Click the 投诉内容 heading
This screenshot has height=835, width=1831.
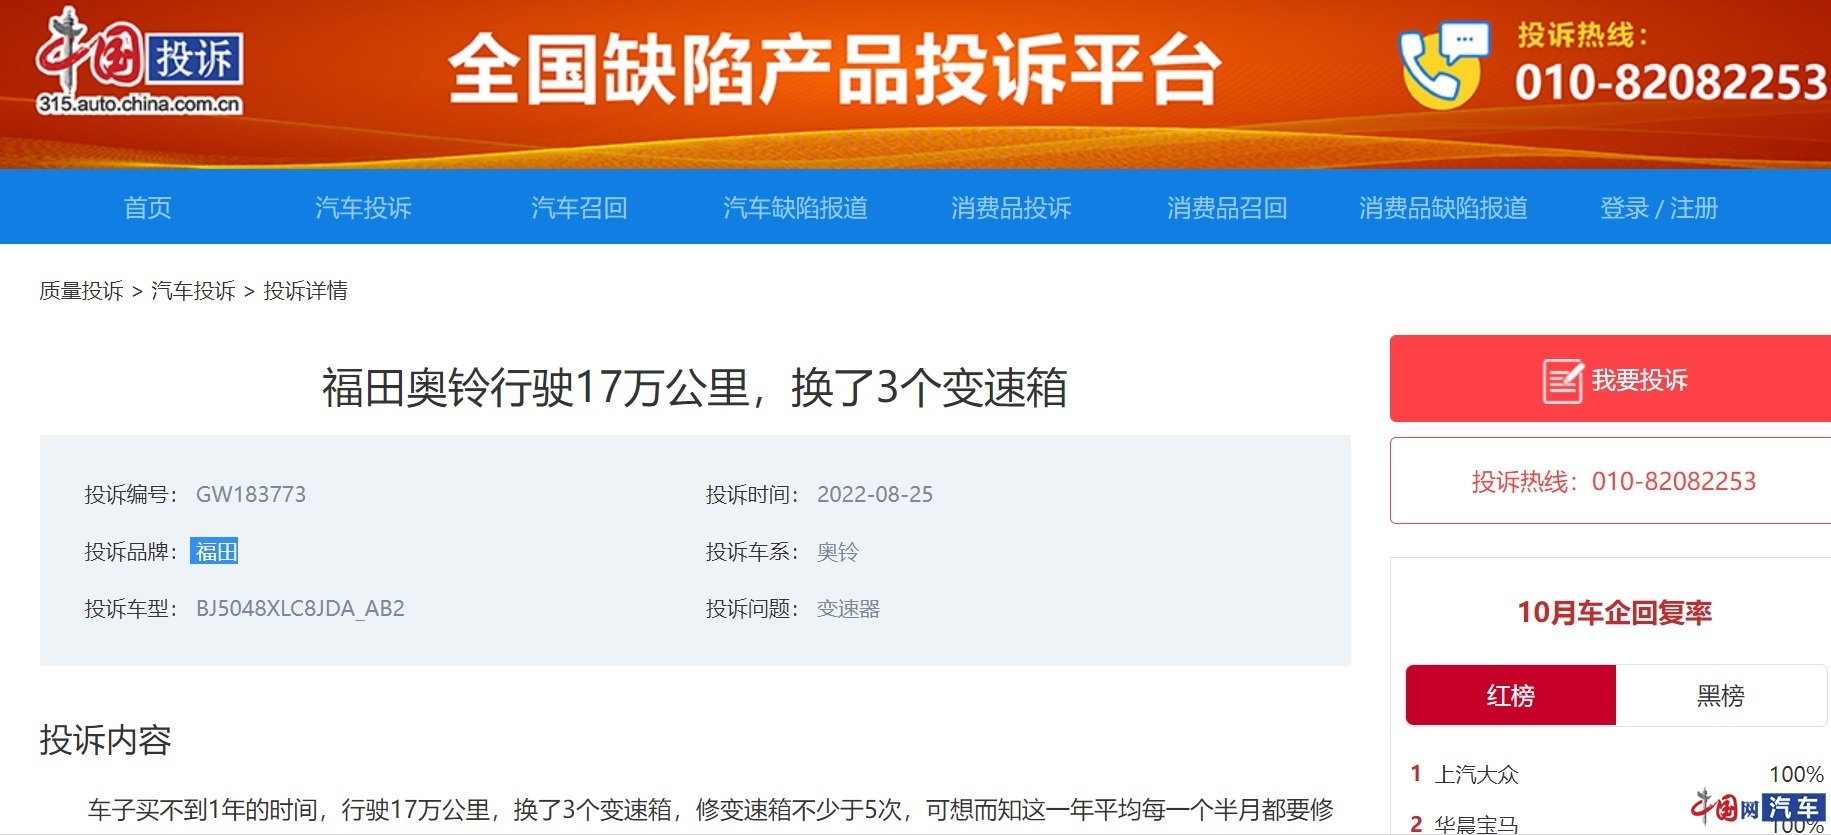coord(105,740)
